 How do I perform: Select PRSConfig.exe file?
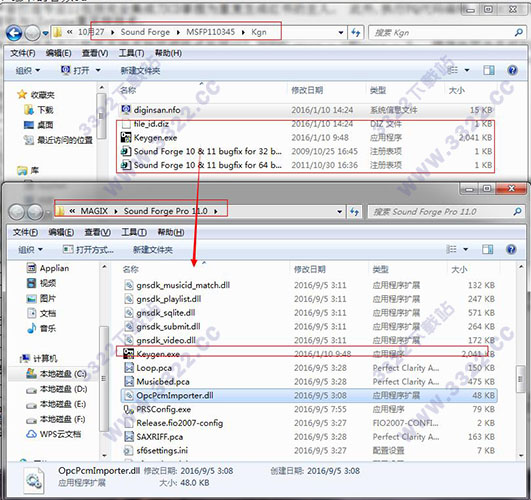click(309, 409)
